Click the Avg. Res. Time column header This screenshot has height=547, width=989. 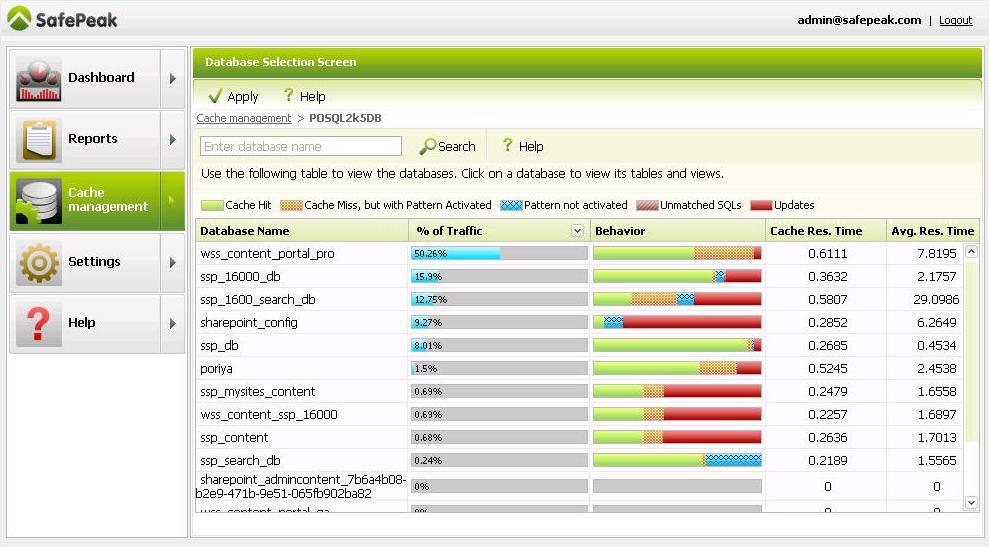coord(933,231)
